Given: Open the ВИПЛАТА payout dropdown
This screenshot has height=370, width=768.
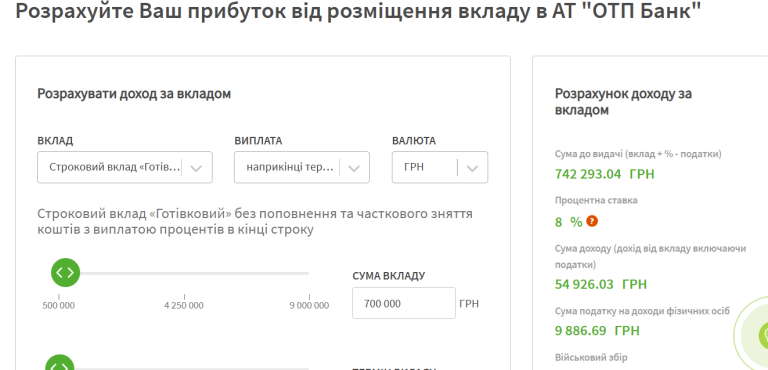Looking at the screenshot, I should (302, 167).
